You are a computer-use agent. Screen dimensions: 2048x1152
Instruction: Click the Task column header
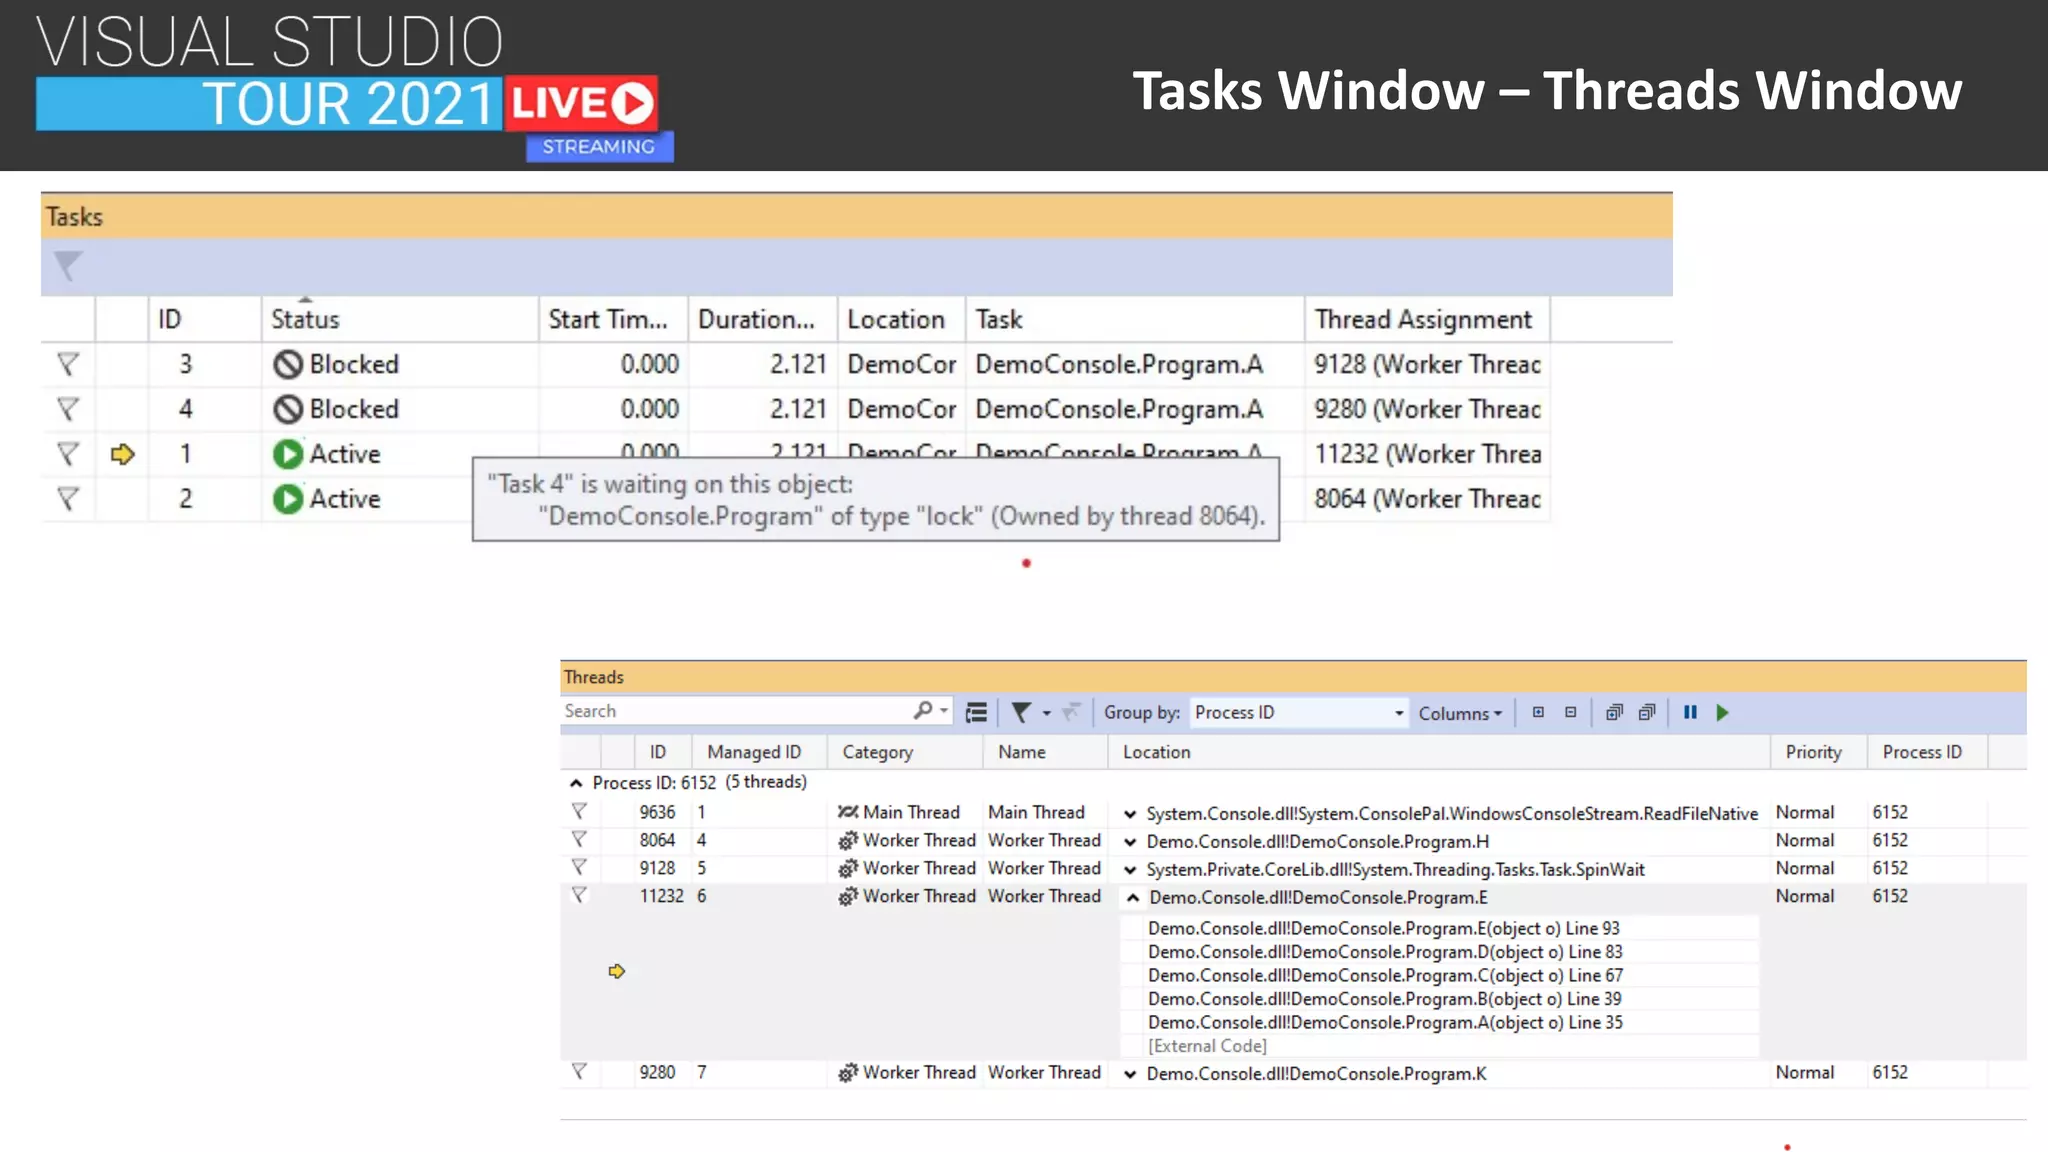1135,319
